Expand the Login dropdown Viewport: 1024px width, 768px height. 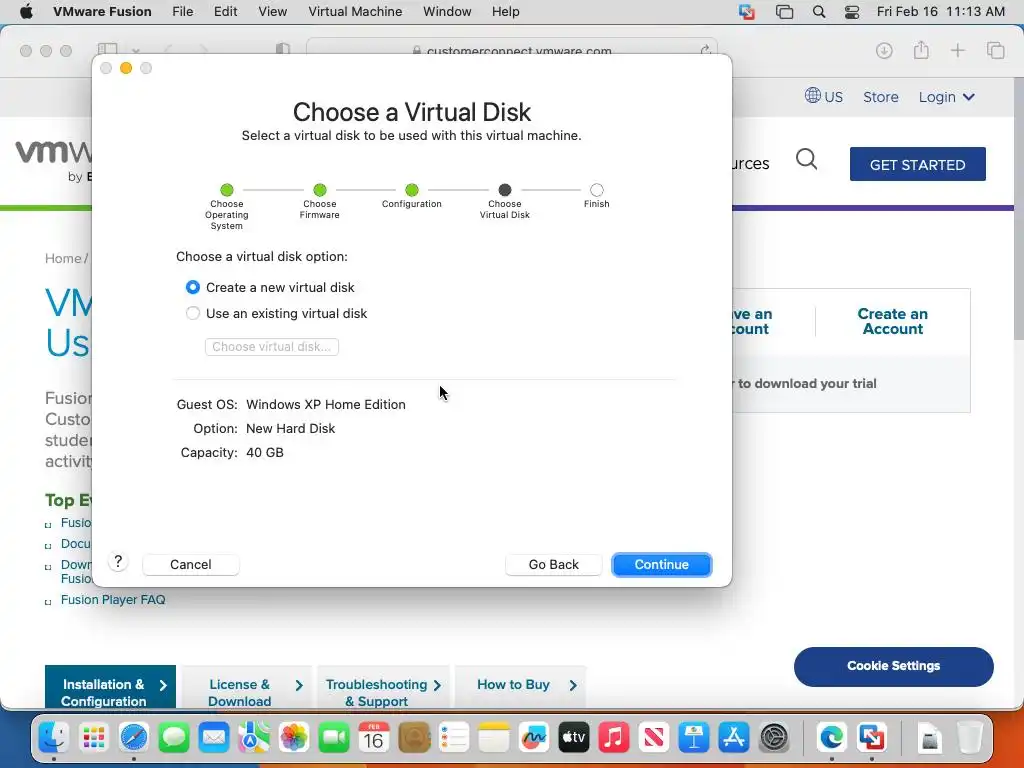pyautogui.click(x=946, y=97)
